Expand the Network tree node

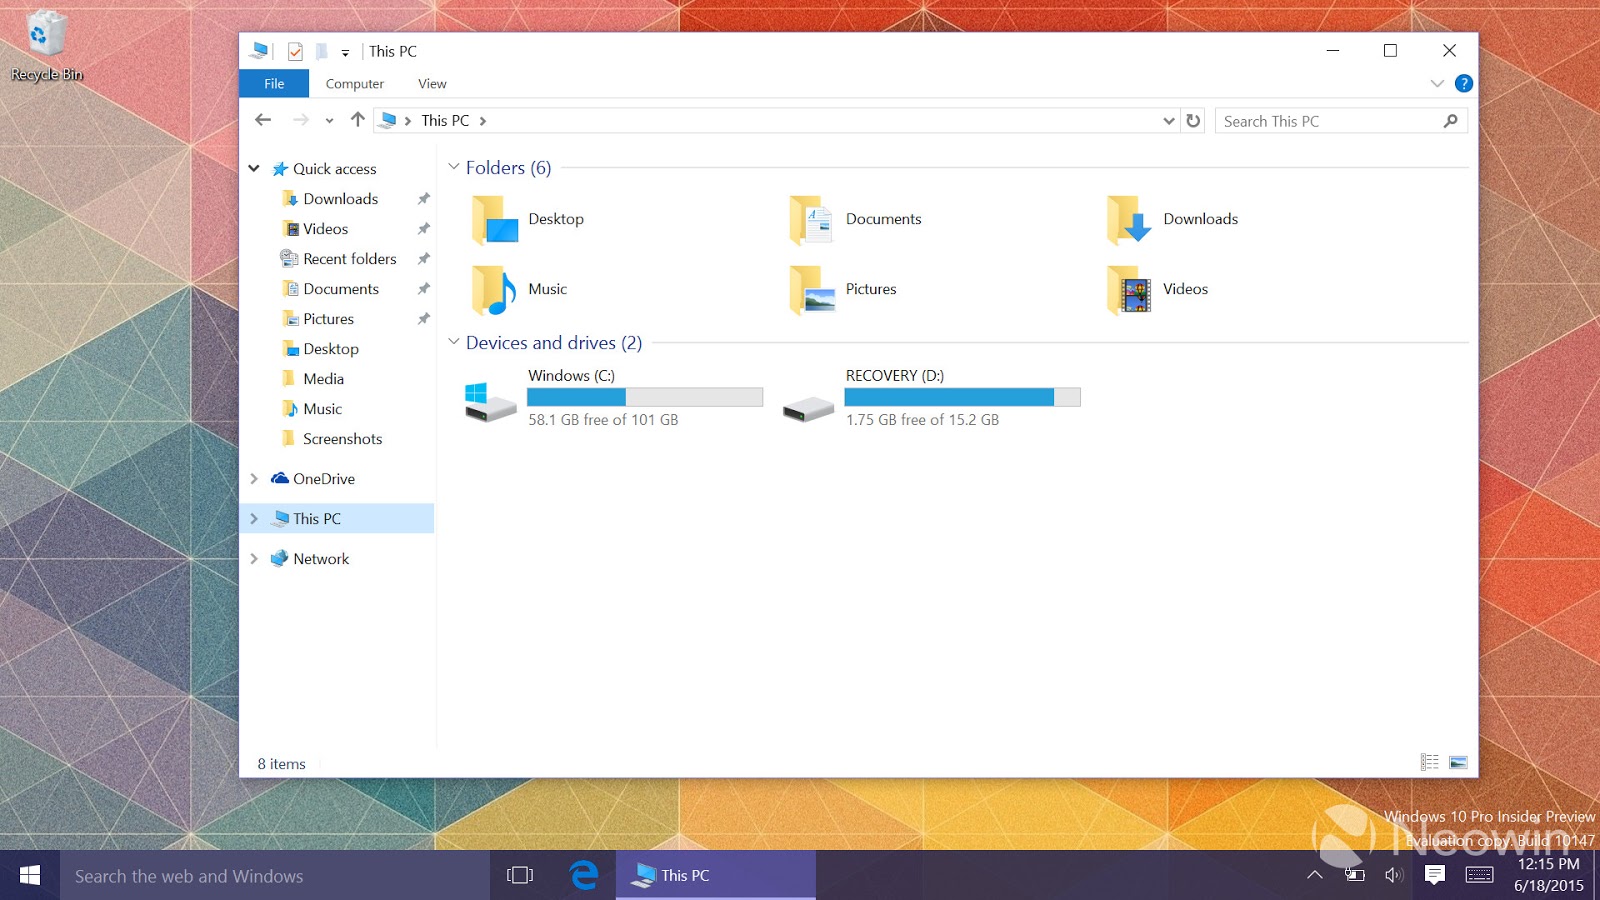pos(254,559)
